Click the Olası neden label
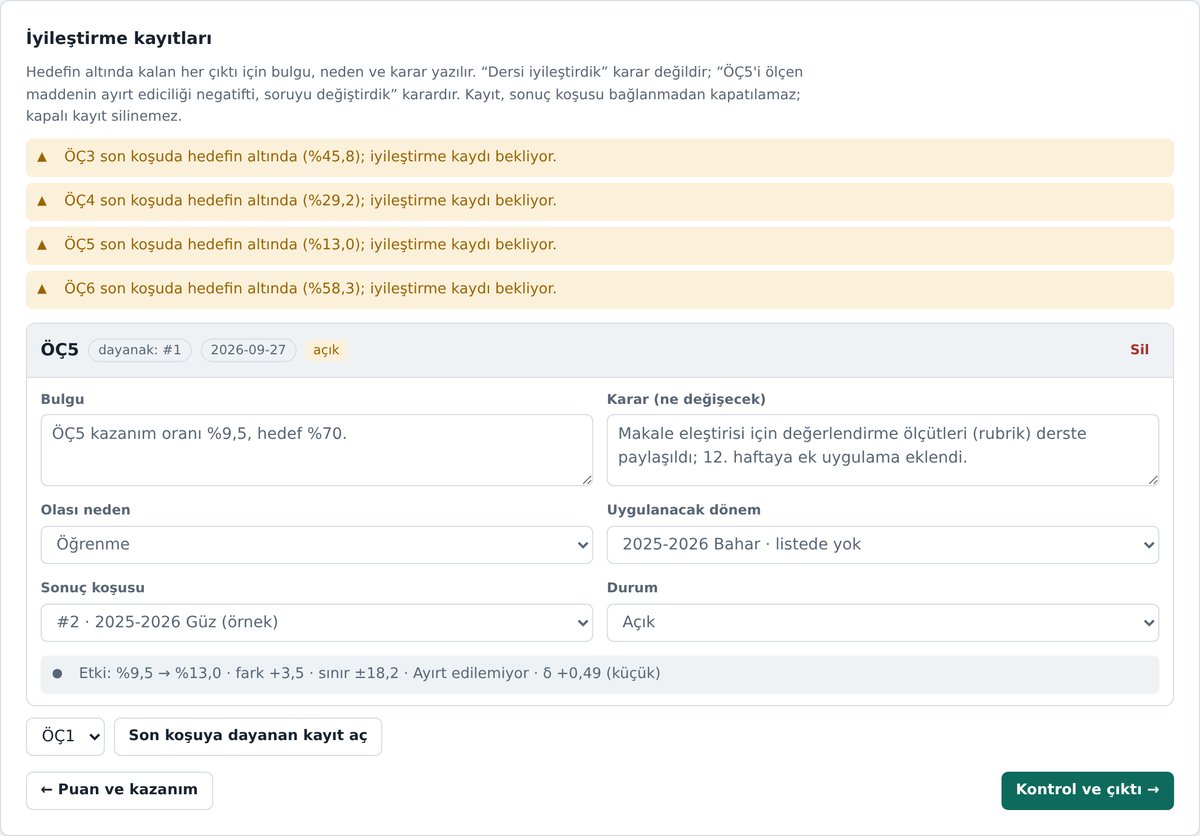Screen dimensions: 1200x836 pos(86,511)
